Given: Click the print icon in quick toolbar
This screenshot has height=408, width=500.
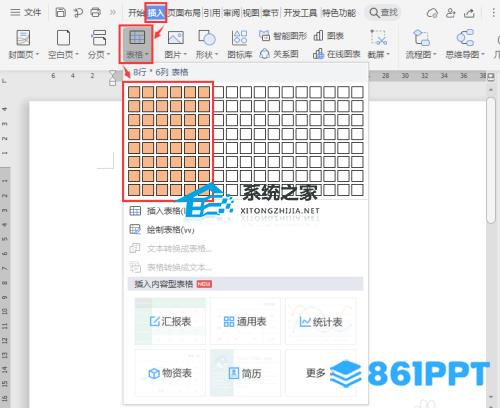Looking at the screenshot, I should point(96,13).
